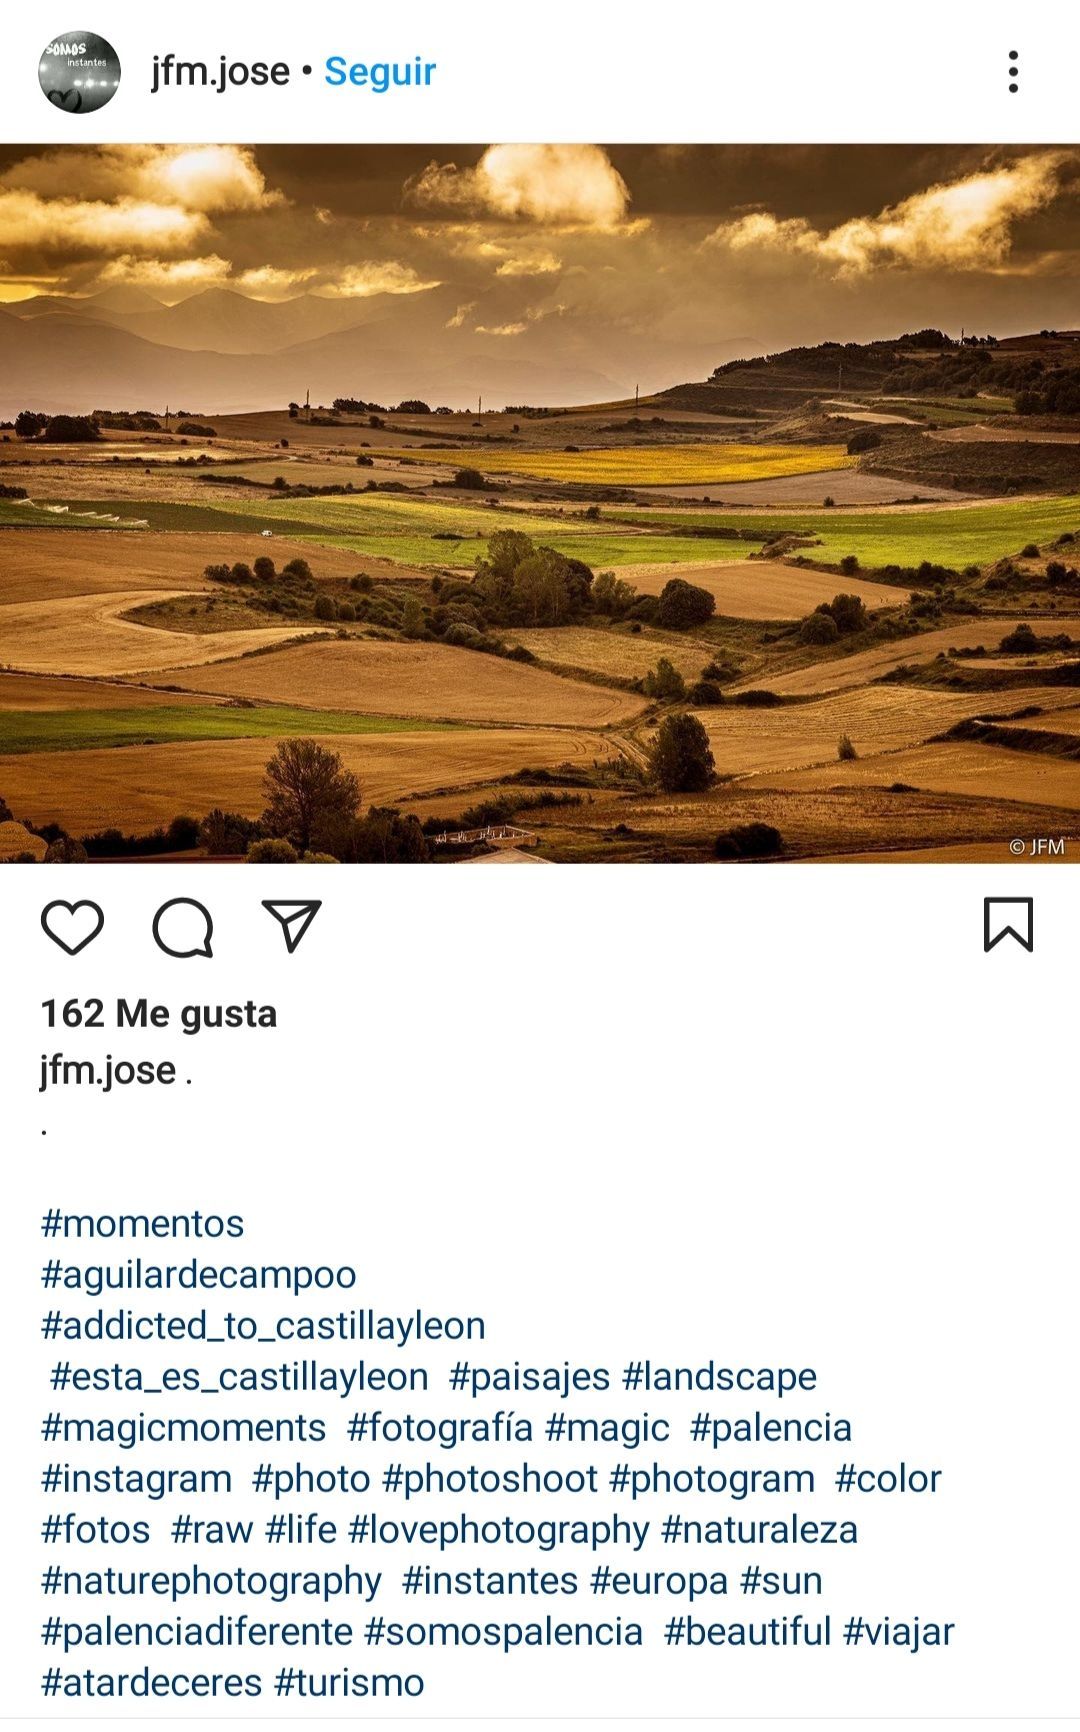Open hashtag #naturephotography
This screenshot has height=1732, width=1080.
(x=211, y=1581)
